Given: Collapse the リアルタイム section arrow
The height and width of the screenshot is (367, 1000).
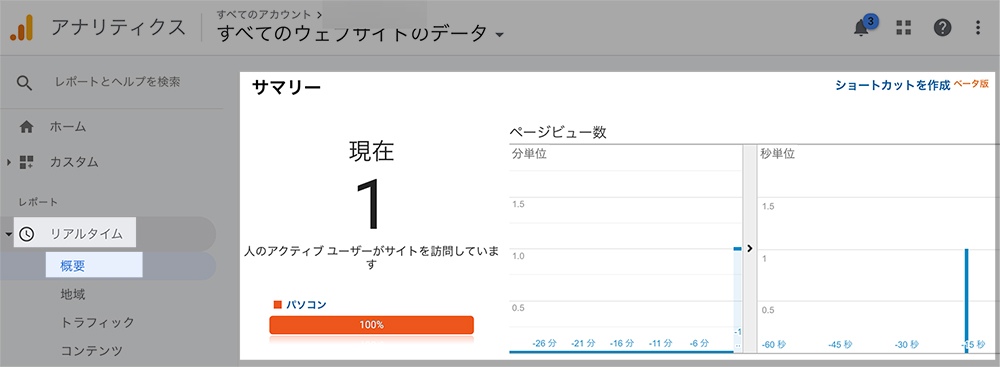Looking at the screenshot, I should pyautogui.click(x=9, y=234).
